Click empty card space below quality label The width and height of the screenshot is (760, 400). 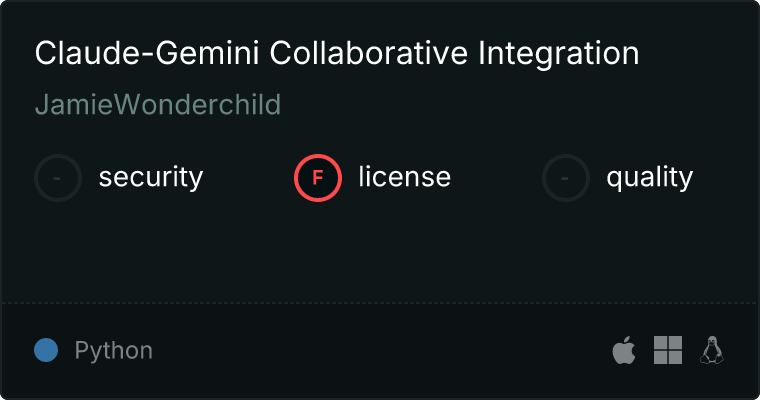point(650,250)
